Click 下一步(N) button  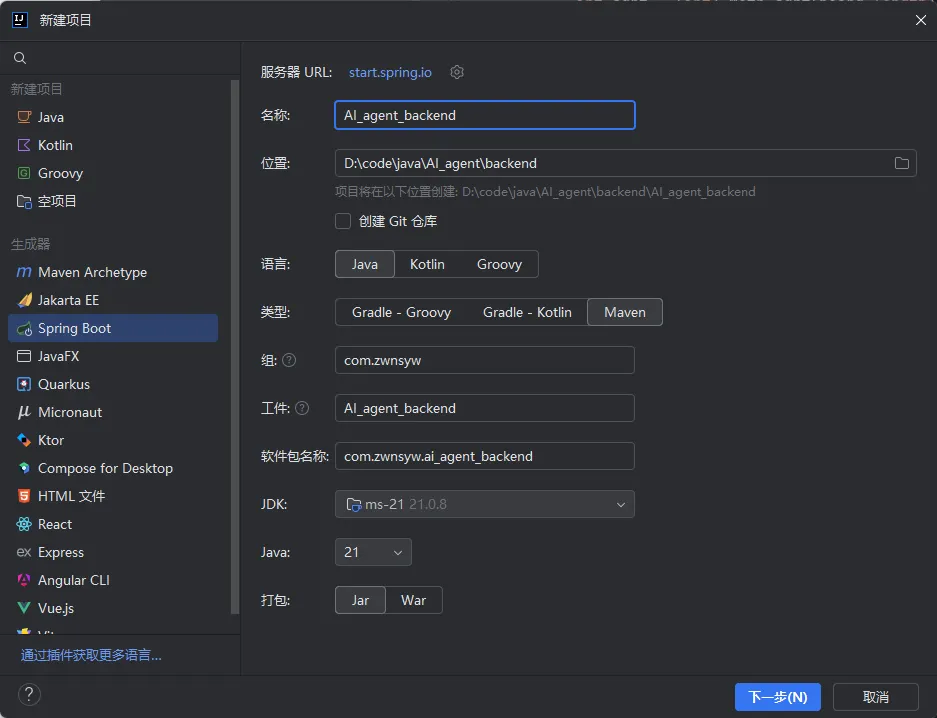point(777,697)
